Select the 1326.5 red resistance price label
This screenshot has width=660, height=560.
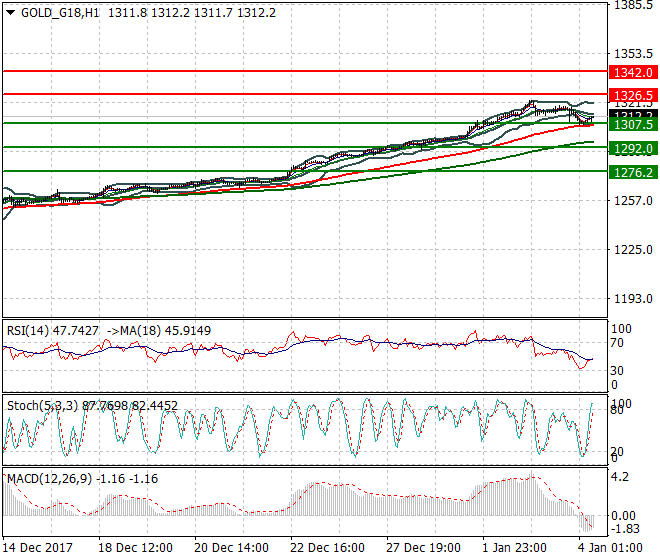point(633,95)
